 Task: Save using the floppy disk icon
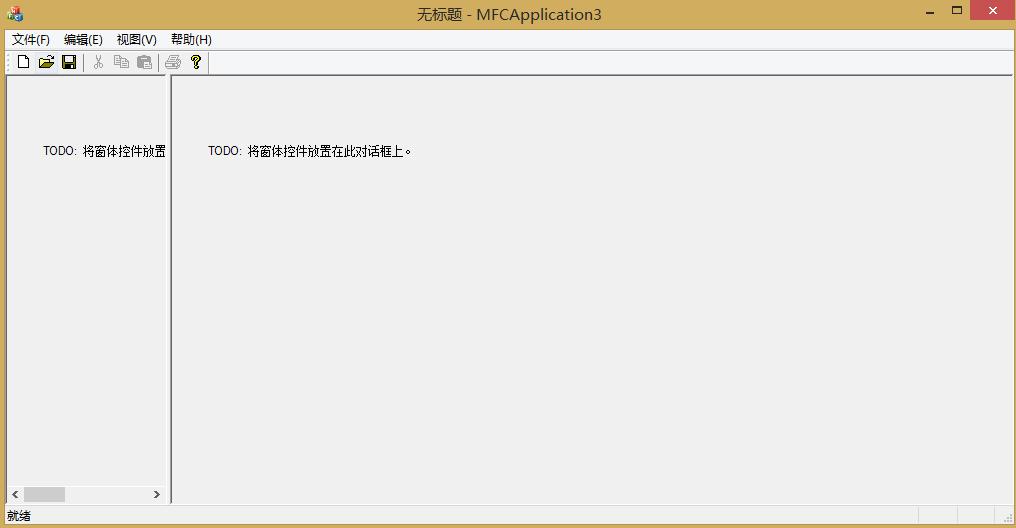[69, 62]
